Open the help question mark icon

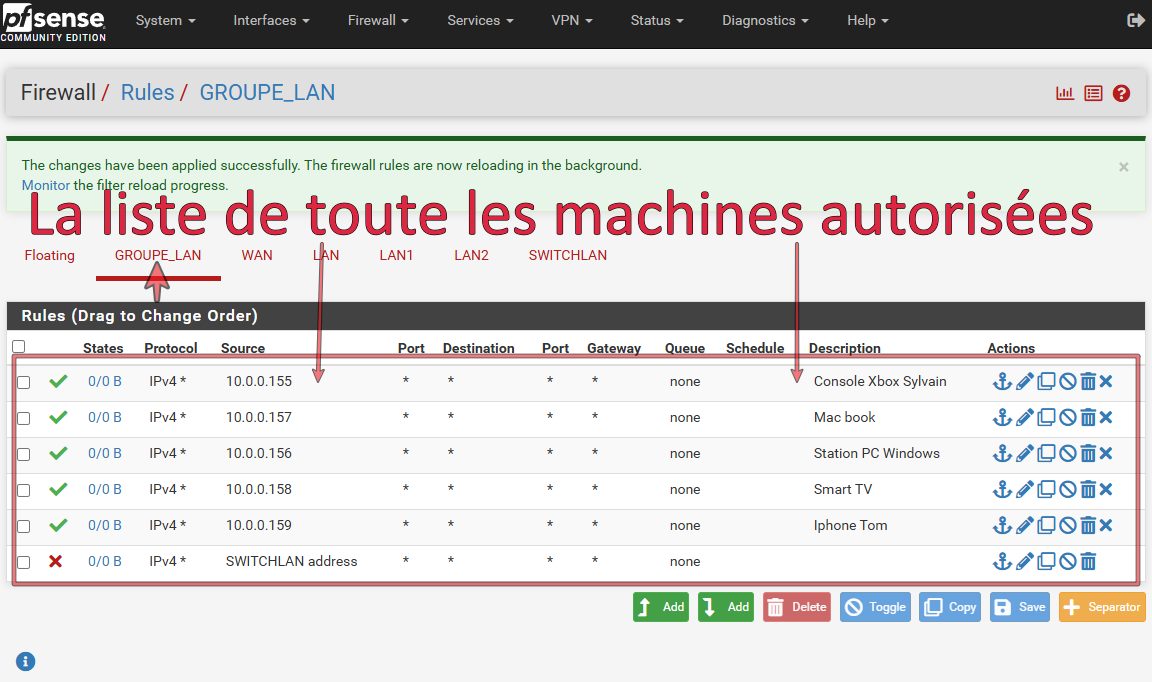coord(1121,93)
